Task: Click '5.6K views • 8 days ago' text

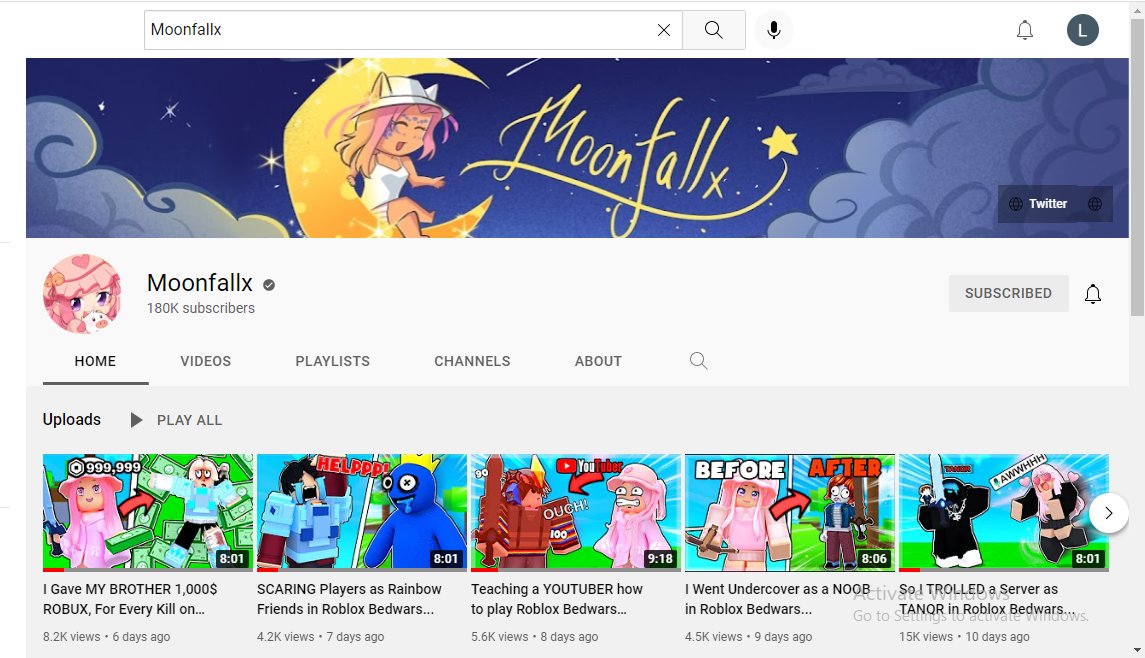Action: pyautogui.click(x=535, y=637)
